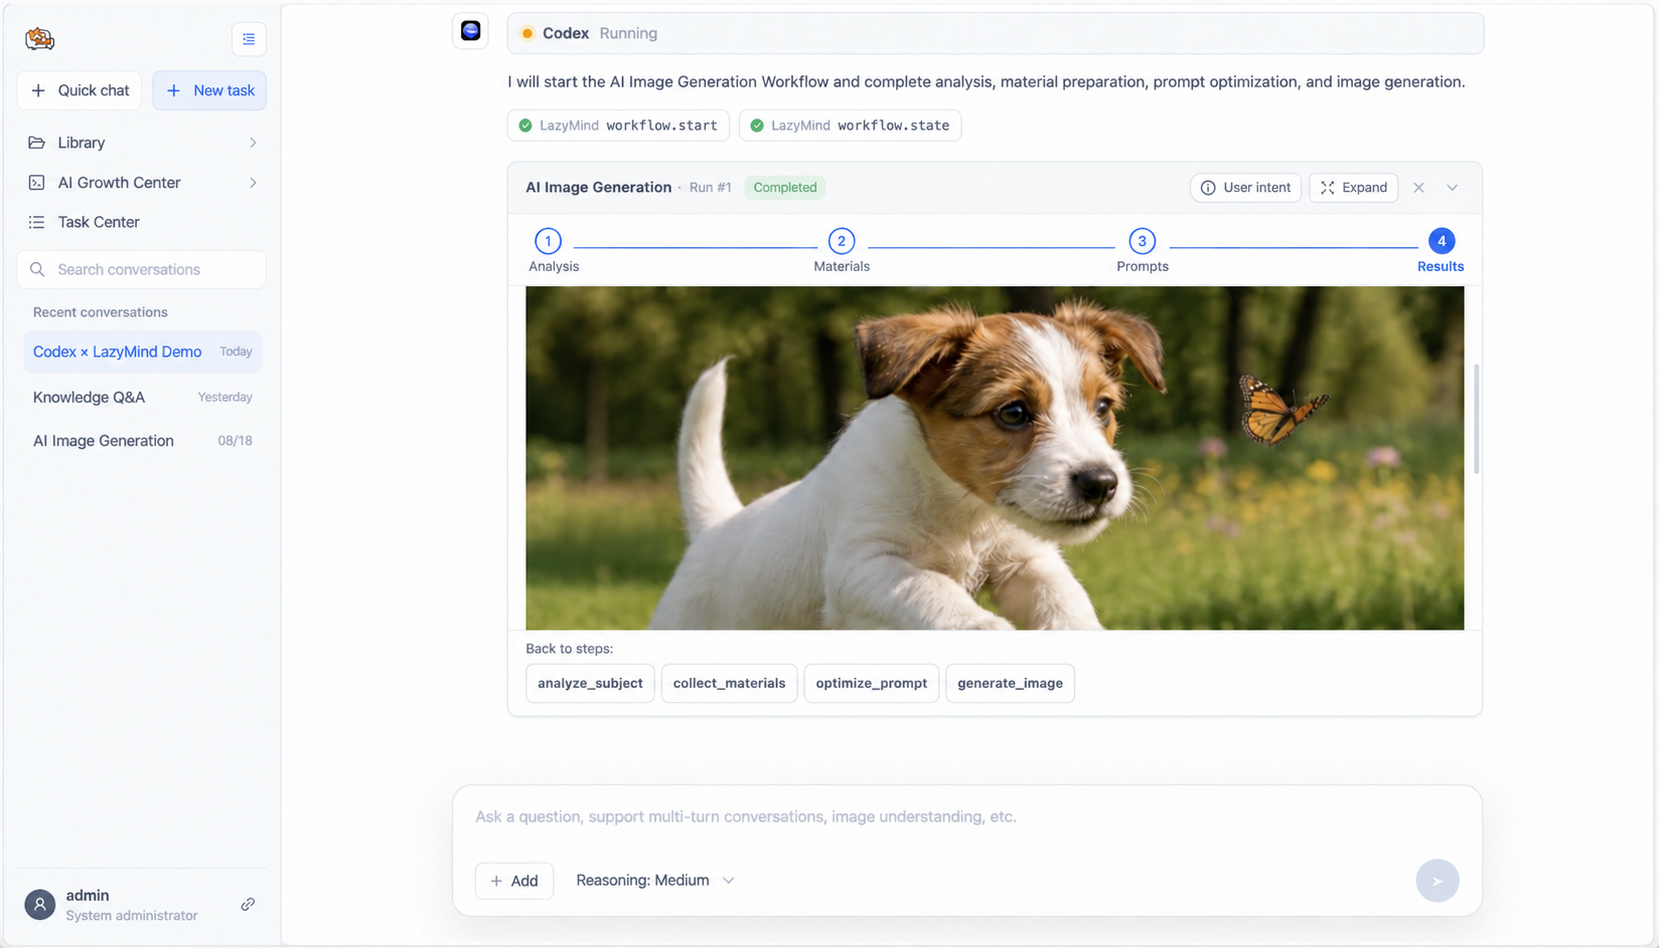
Task: Click the link icon beside admin
Action: (248, 905)
